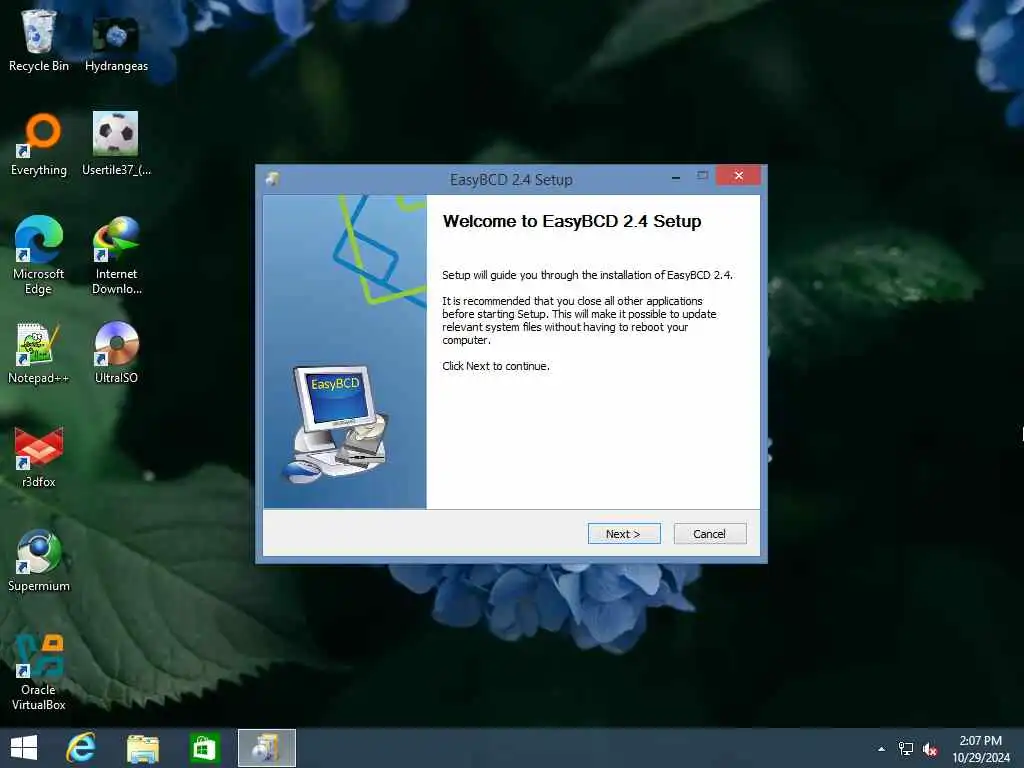The height and width of the screenshot is (768, 1024).
Task: Click Next to continue setup
Action: 624,534
